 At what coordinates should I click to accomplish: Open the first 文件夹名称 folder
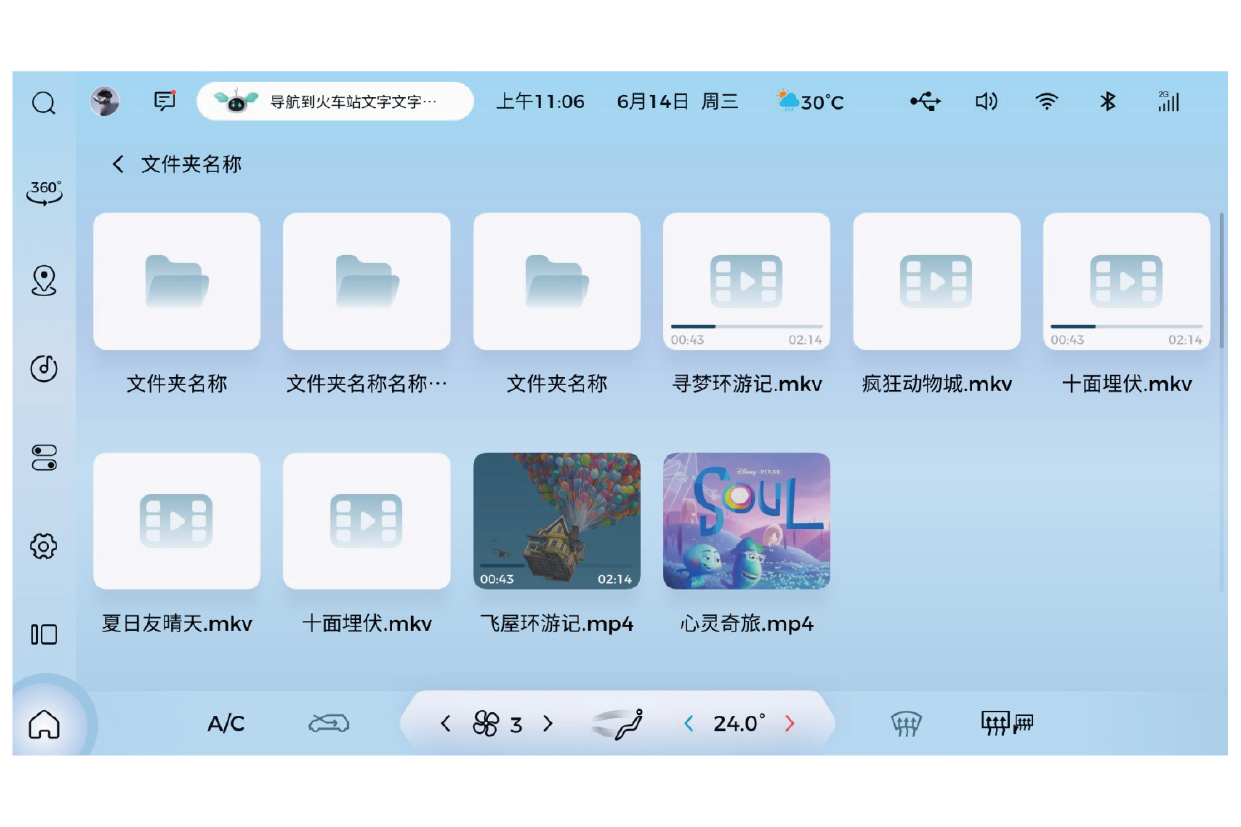coord(177,281)
